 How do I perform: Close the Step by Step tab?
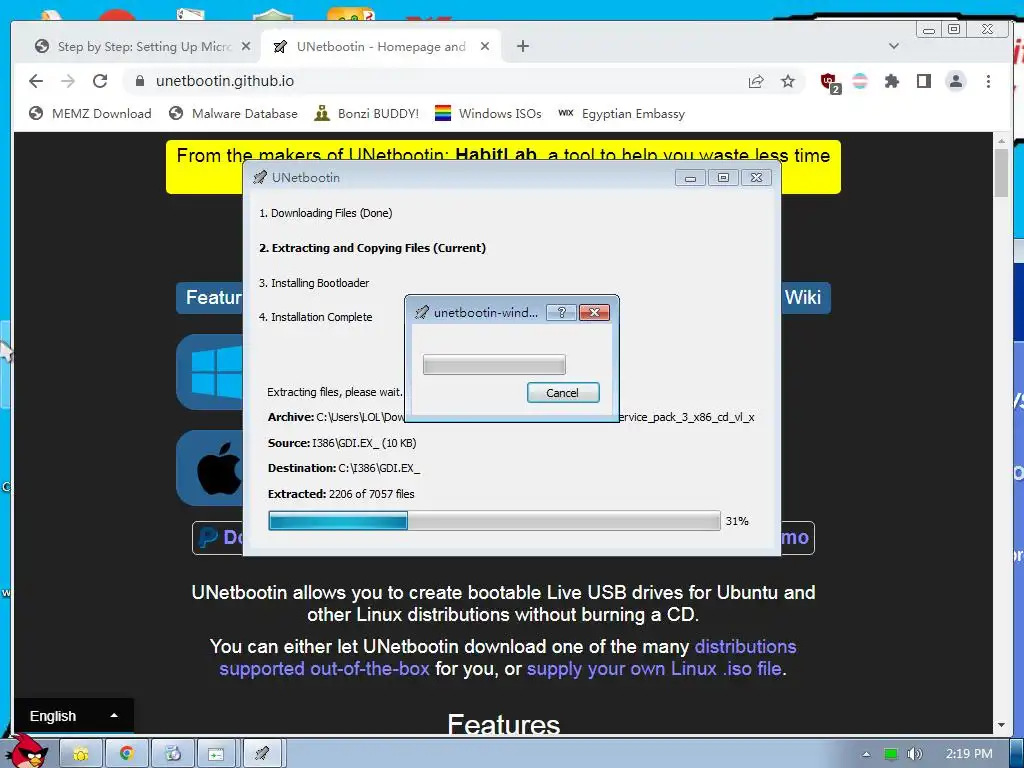pyautogui.click(x=246, y=46)
